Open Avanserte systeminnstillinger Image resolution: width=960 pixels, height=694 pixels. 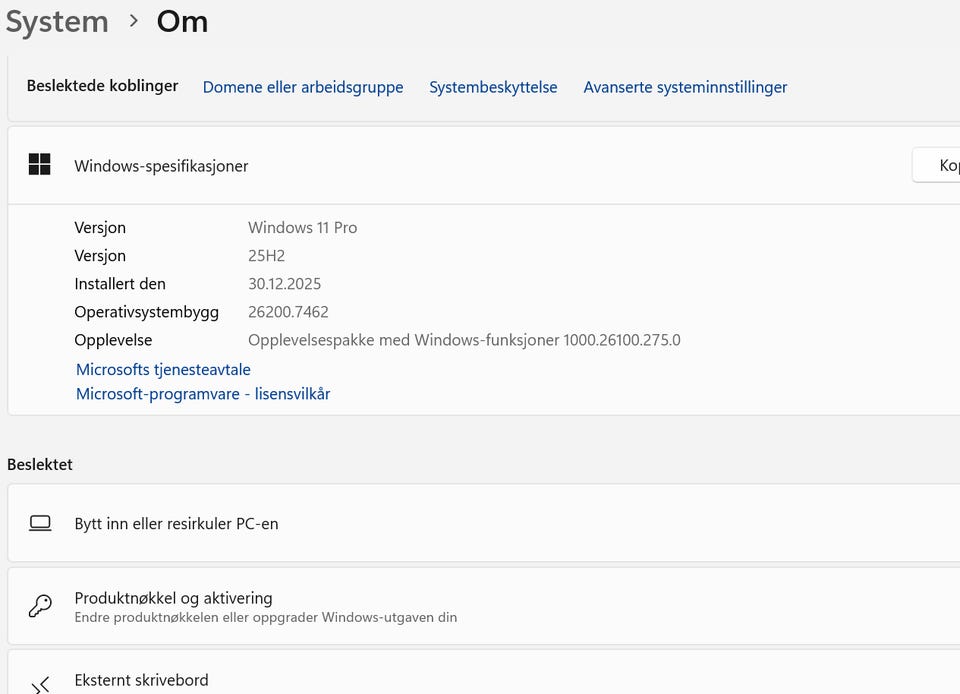point(685,87)
